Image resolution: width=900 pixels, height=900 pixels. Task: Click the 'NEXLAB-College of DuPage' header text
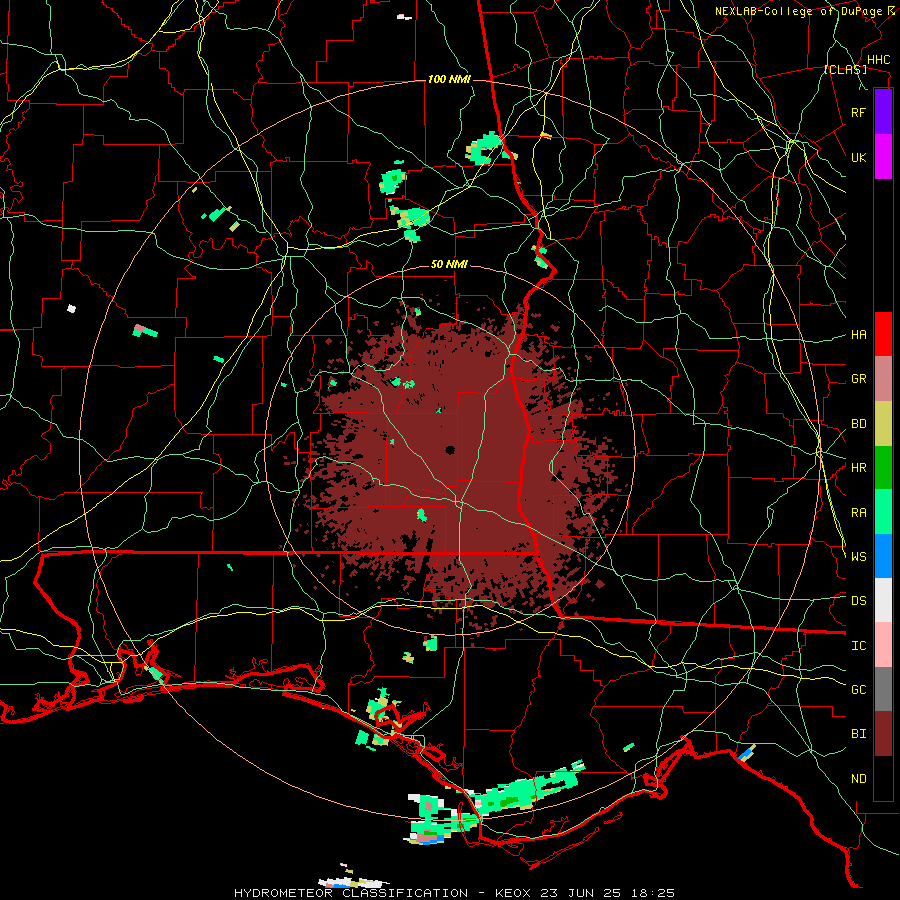pos(798,11)
